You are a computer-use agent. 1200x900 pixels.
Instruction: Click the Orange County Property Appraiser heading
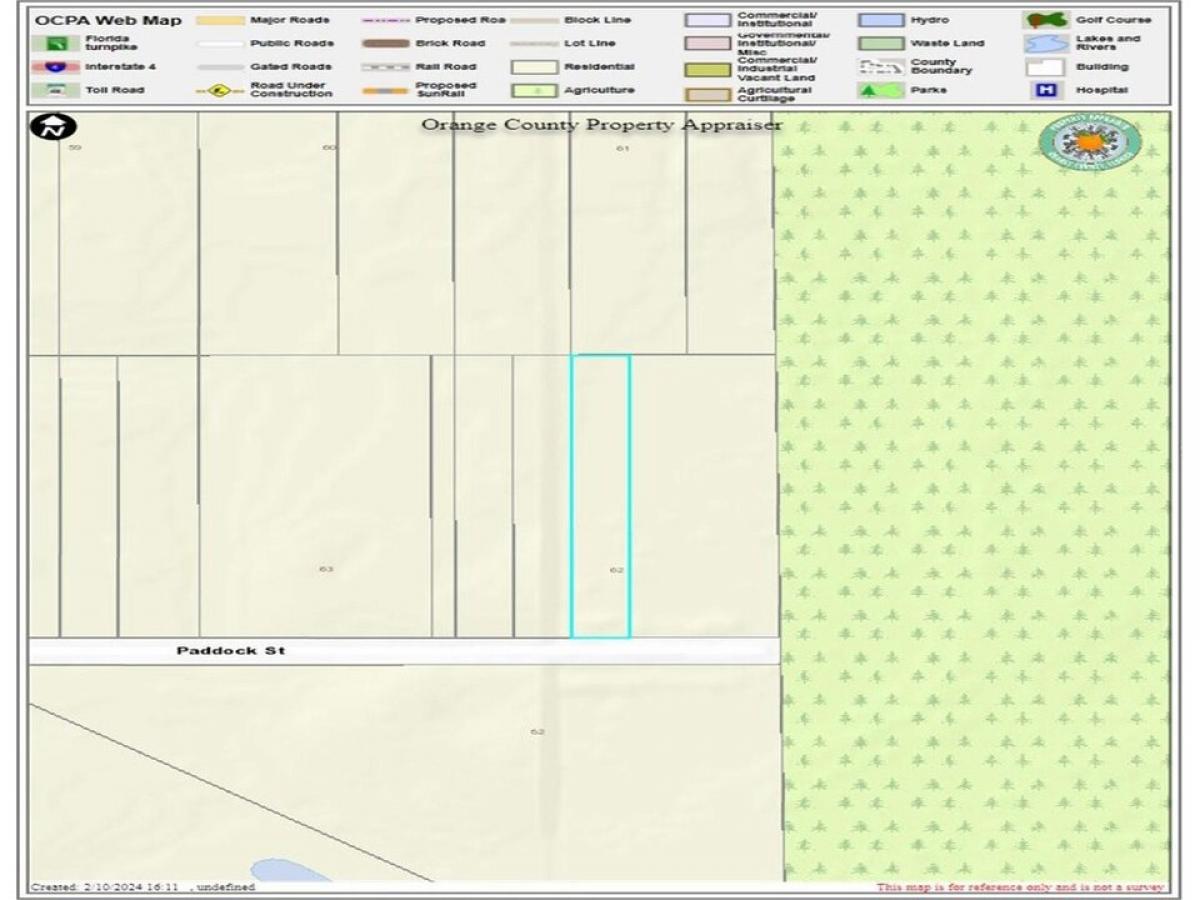point(601,125)
